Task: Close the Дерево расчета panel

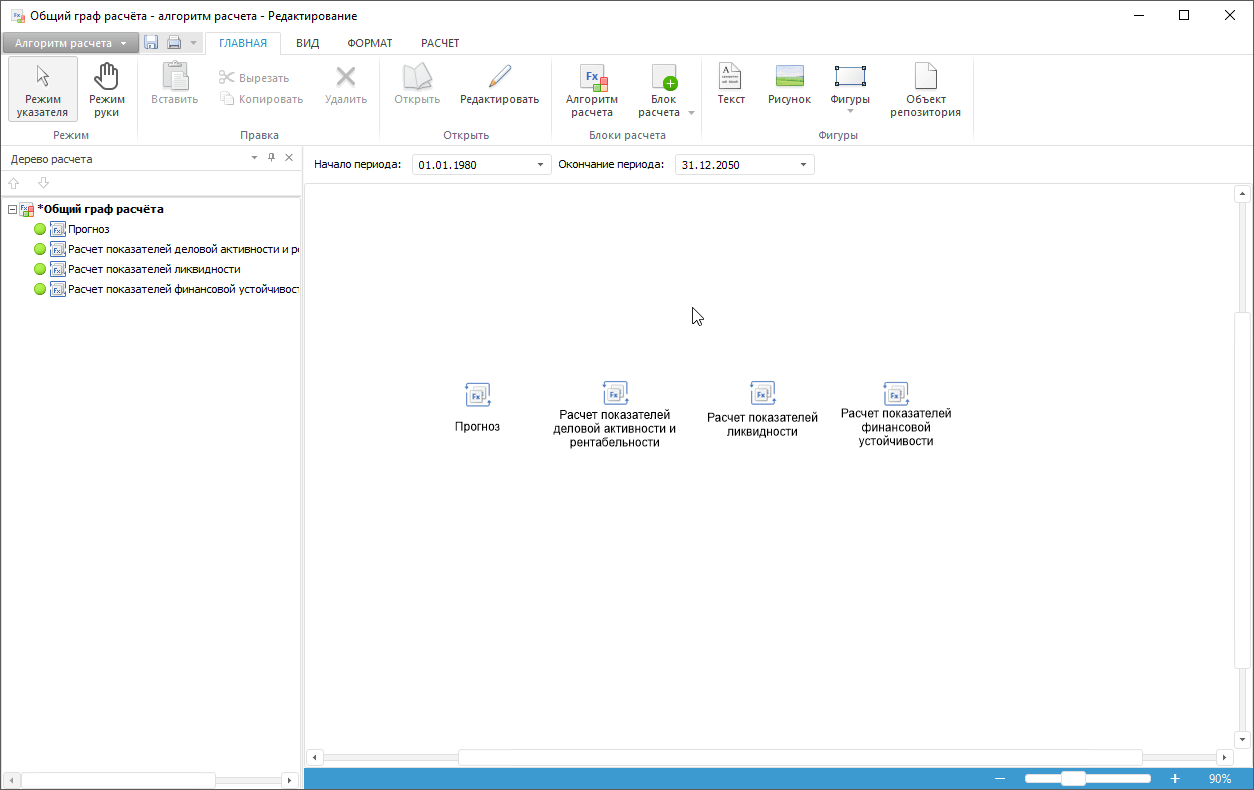Action: coord(289,158)
